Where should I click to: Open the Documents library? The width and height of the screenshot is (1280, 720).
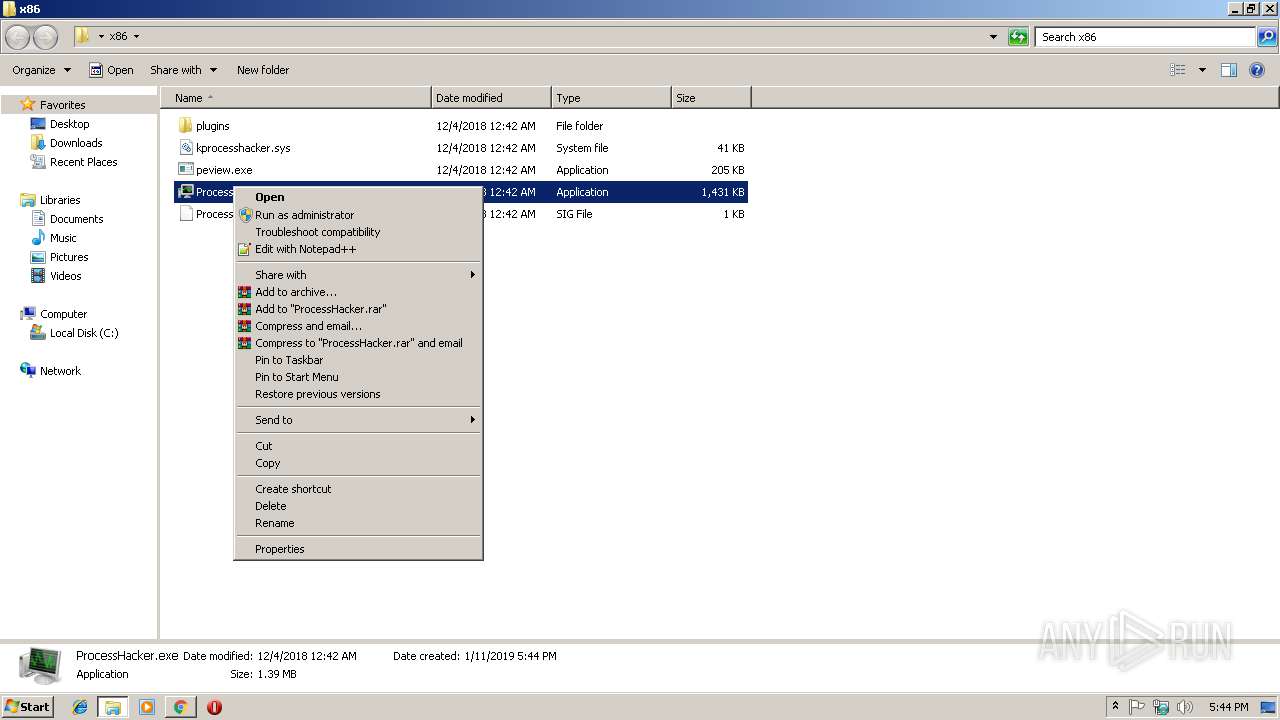click(76, 219)
